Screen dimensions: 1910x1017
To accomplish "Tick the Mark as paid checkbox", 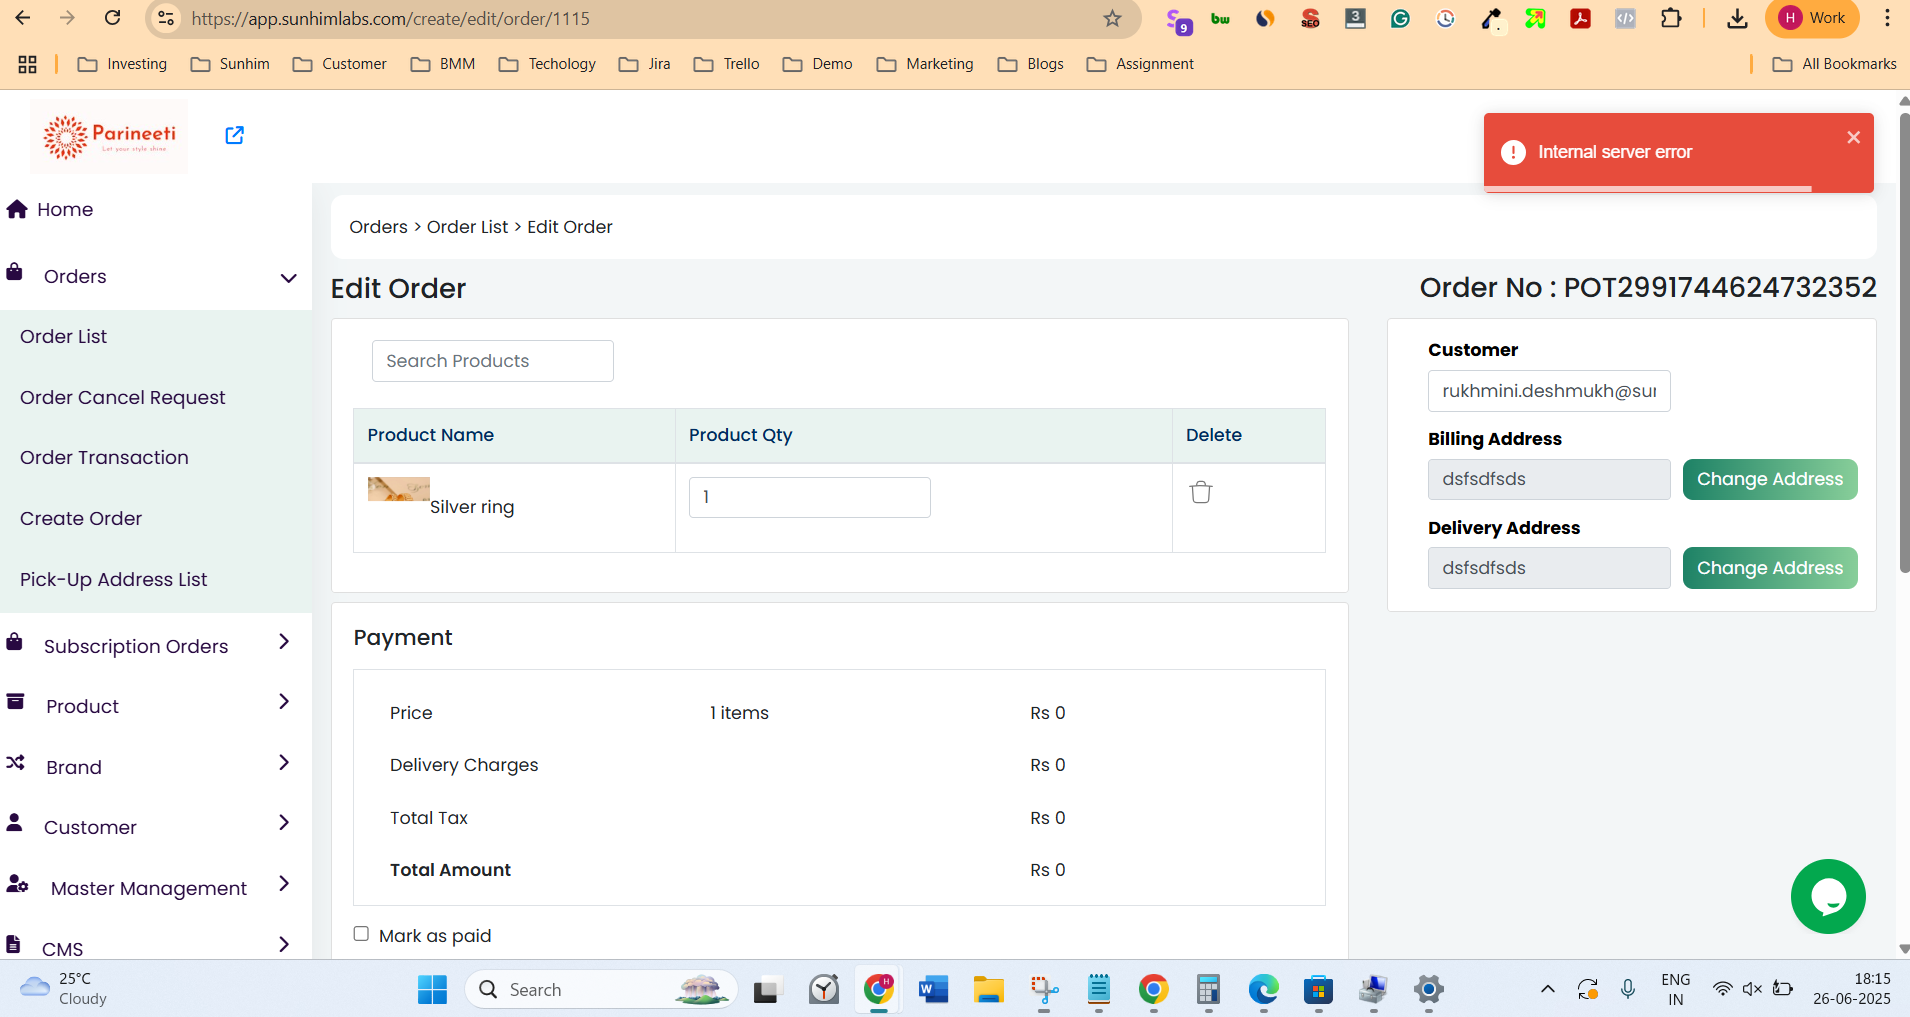I will point(361,934).
